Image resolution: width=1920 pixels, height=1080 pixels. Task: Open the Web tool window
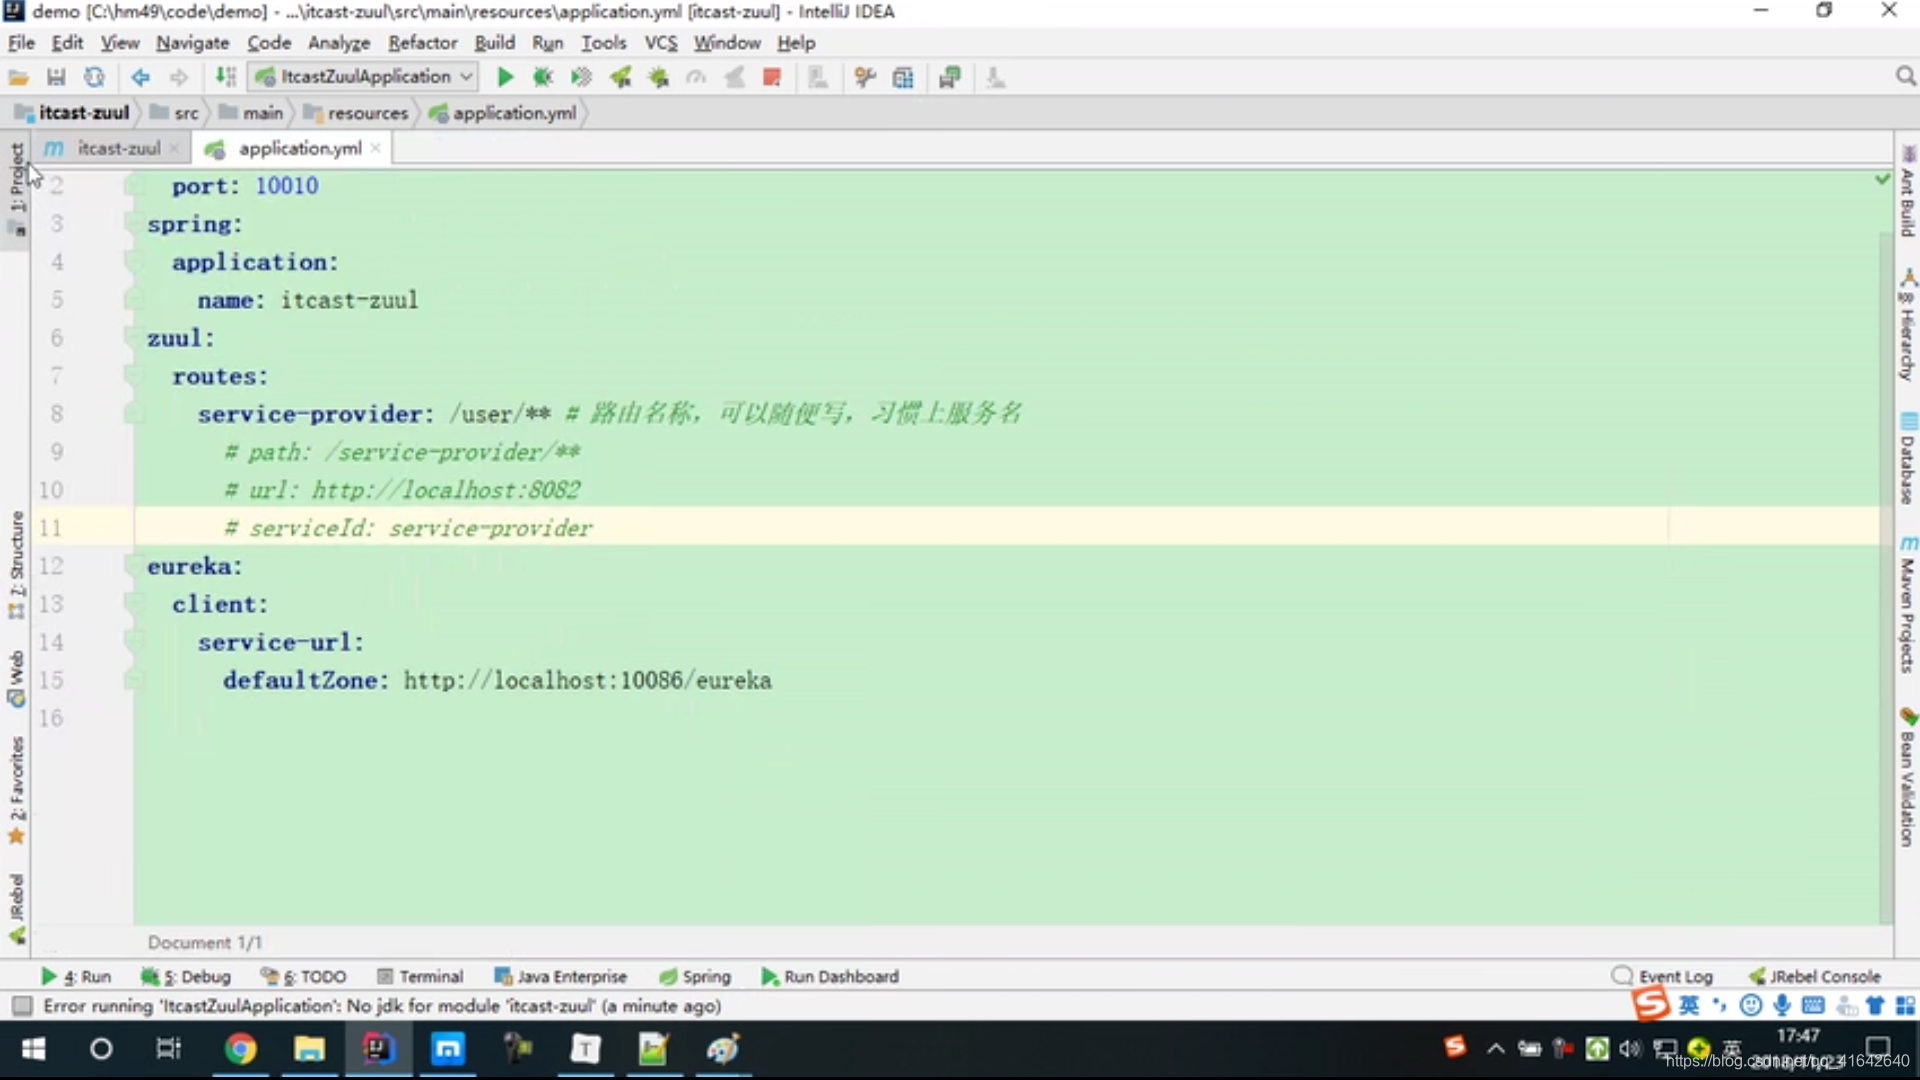pos(16,678)
